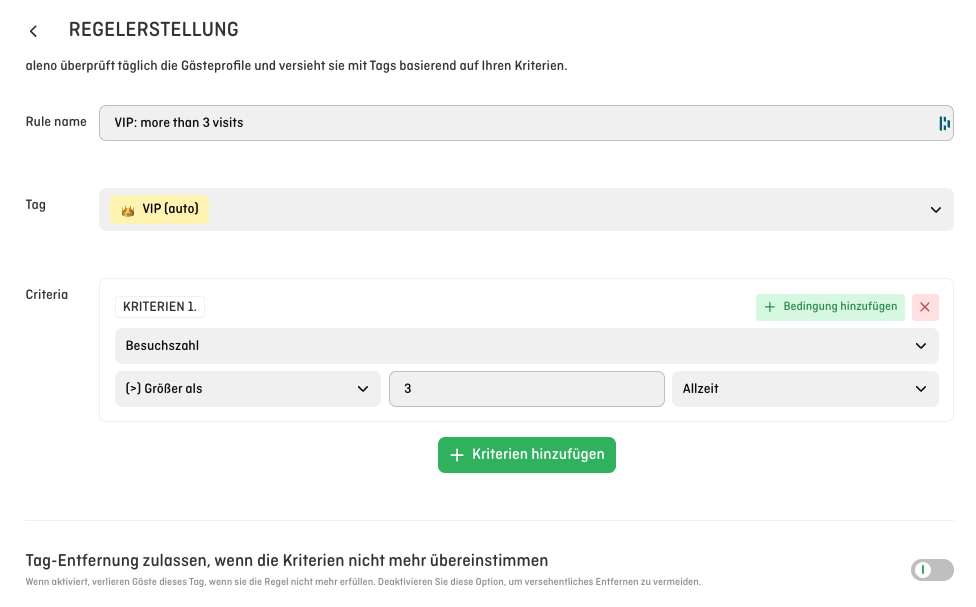Click the crown VIP (auto) tag chip

160,209
